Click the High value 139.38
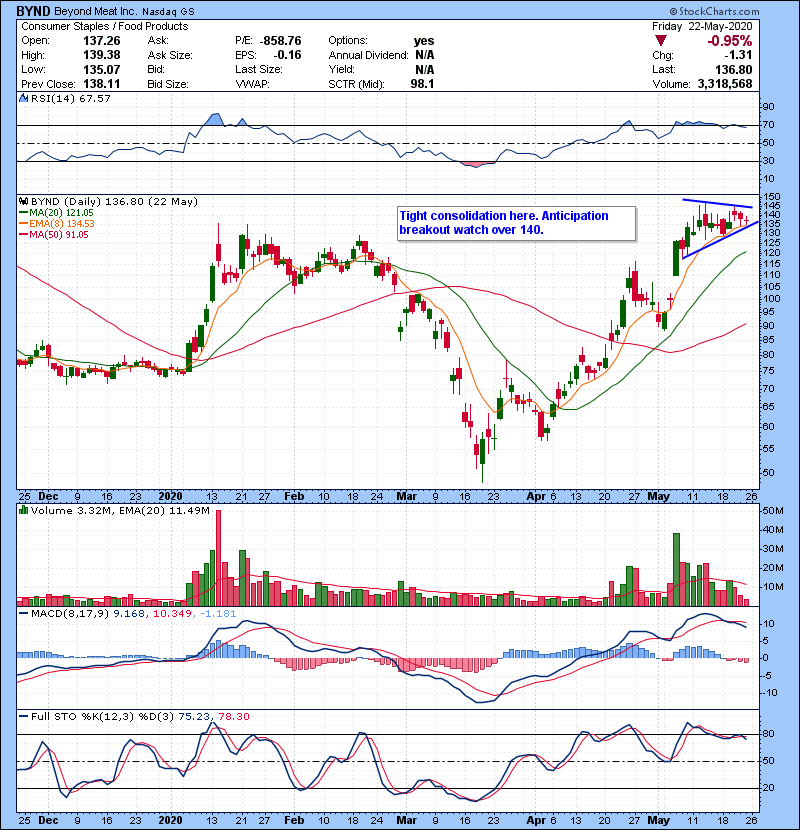 pos(102,55)
